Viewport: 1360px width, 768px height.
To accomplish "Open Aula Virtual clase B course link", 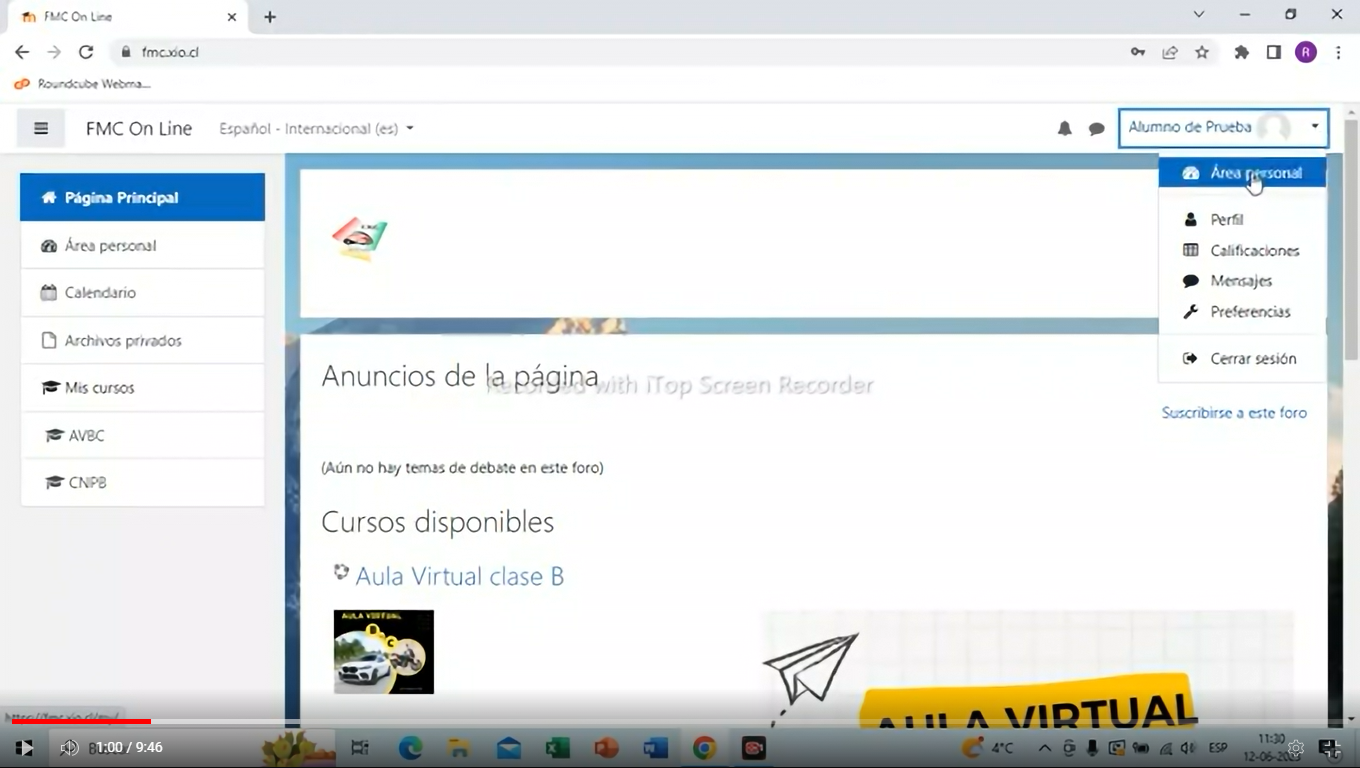I will pyautogui.click(x=459, y=576).
